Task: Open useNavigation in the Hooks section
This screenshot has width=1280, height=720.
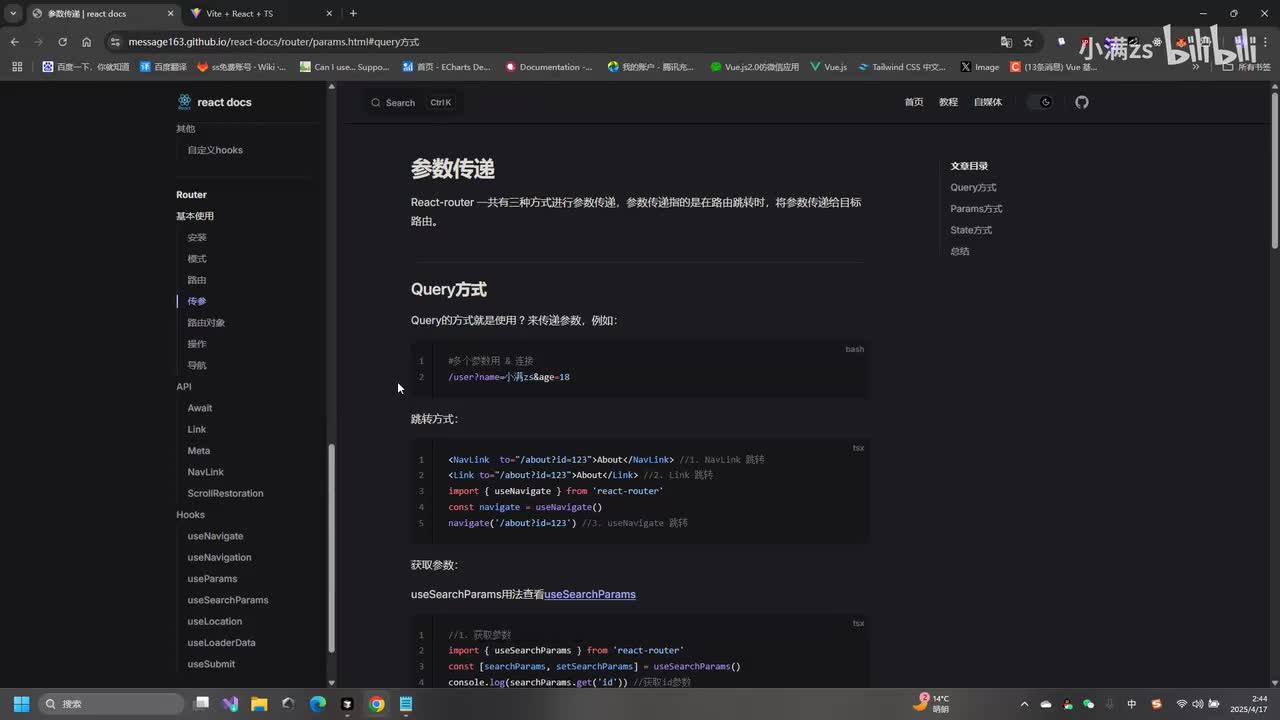Action: click(x=219, y=557)
